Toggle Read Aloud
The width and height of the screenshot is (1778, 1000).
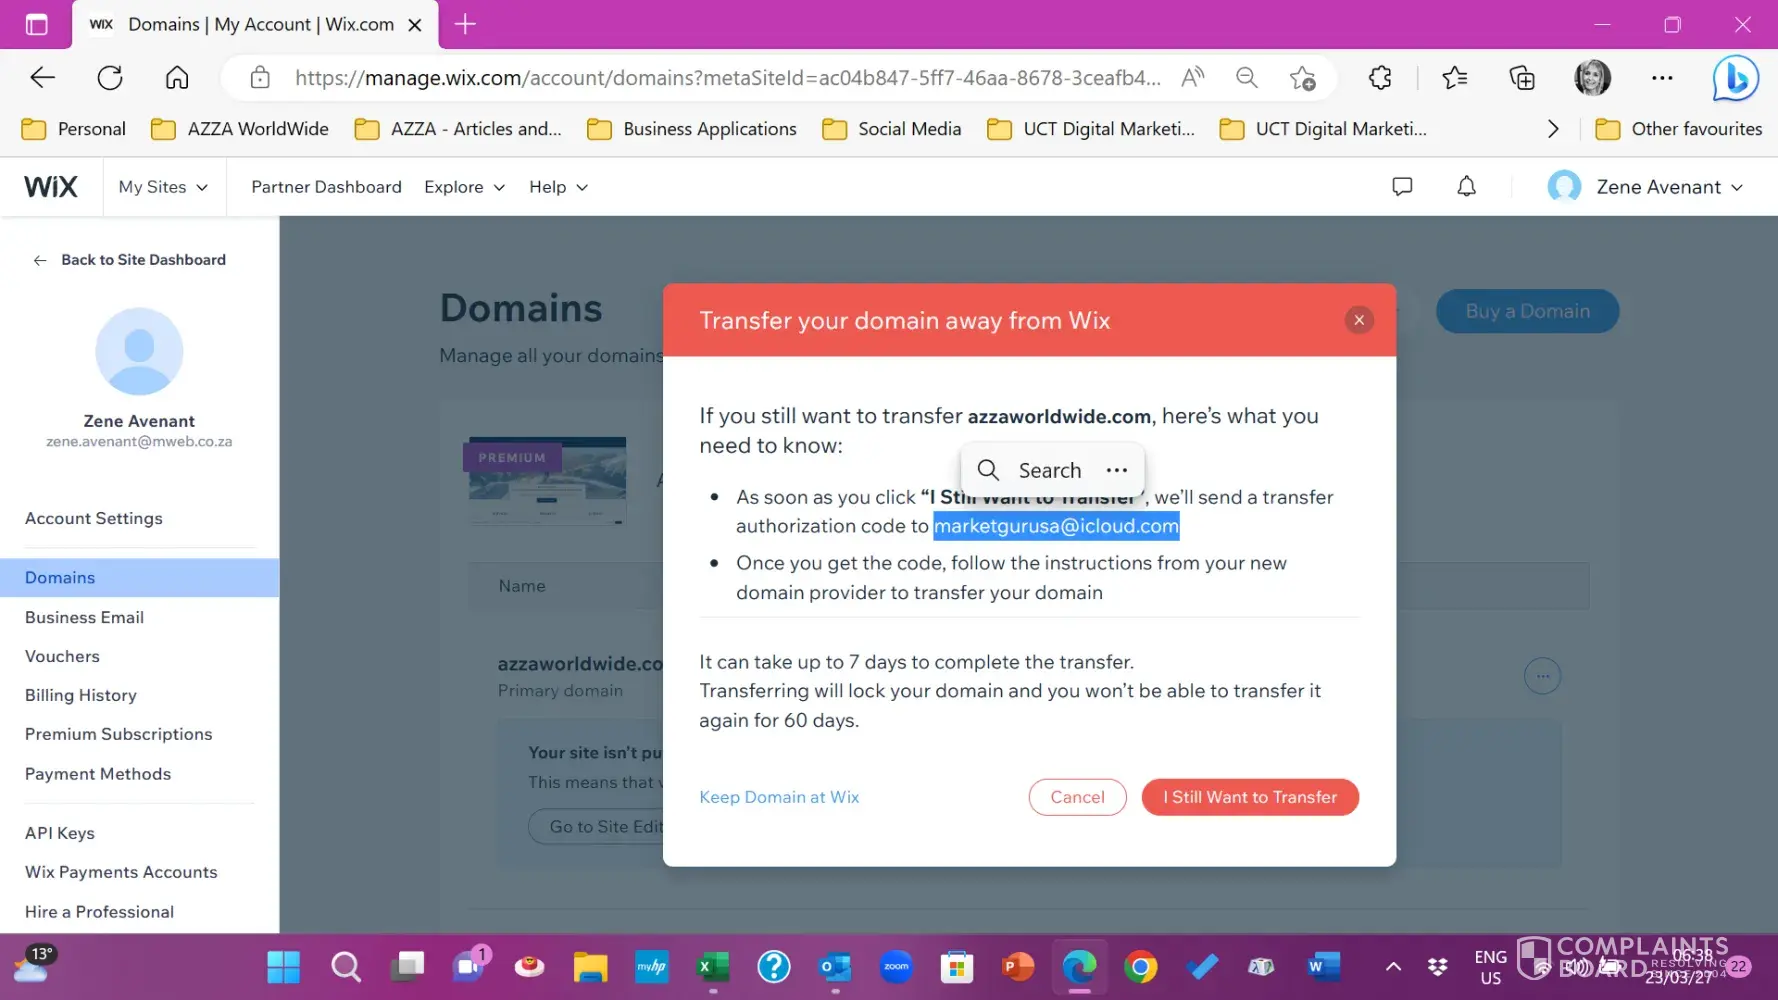coord(1192,78)
